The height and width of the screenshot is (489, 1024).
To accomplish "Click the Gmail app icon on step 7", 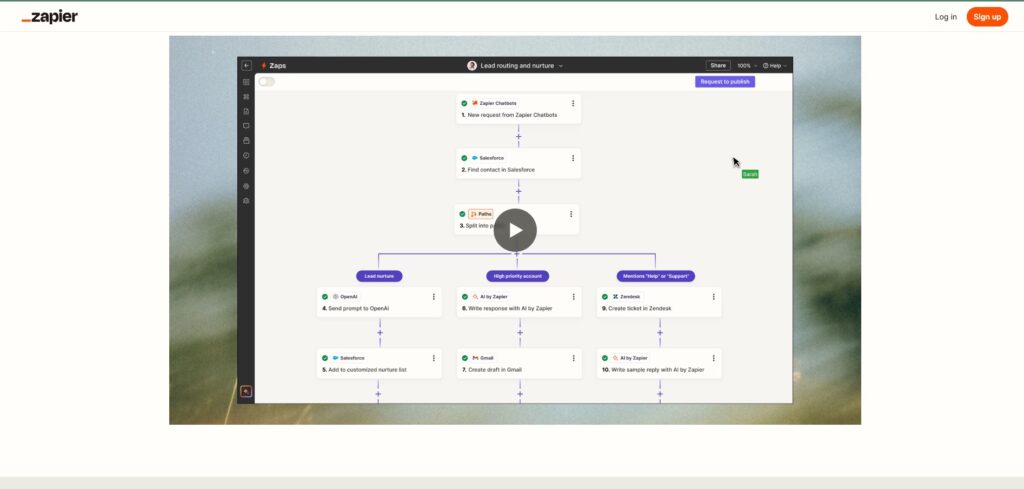I will (x=475, y=358).
